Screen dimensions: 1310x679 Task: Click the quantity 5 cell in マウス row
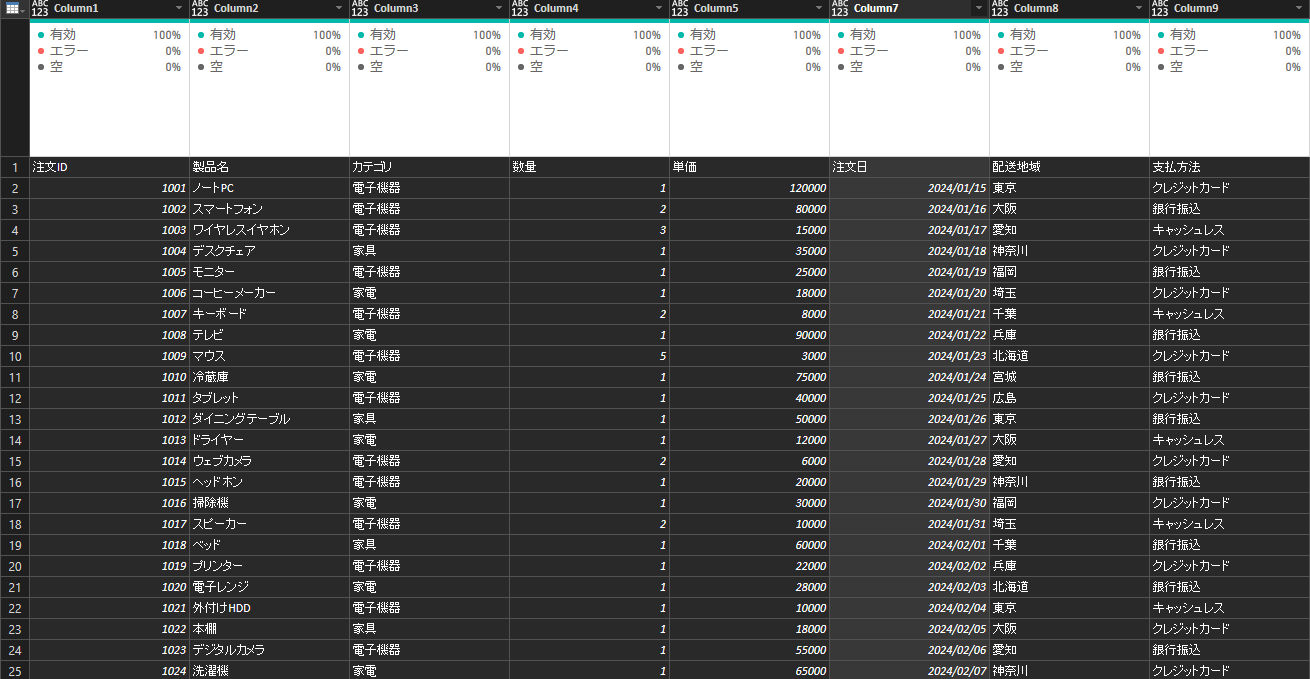590,356
